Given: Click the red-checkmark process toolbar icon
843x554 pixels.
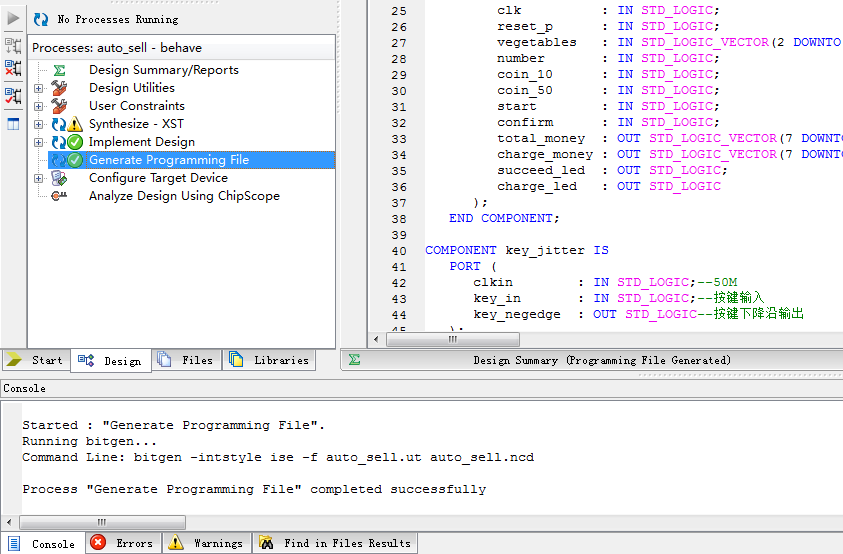Looking at the screenshot, I should point(13,96).
